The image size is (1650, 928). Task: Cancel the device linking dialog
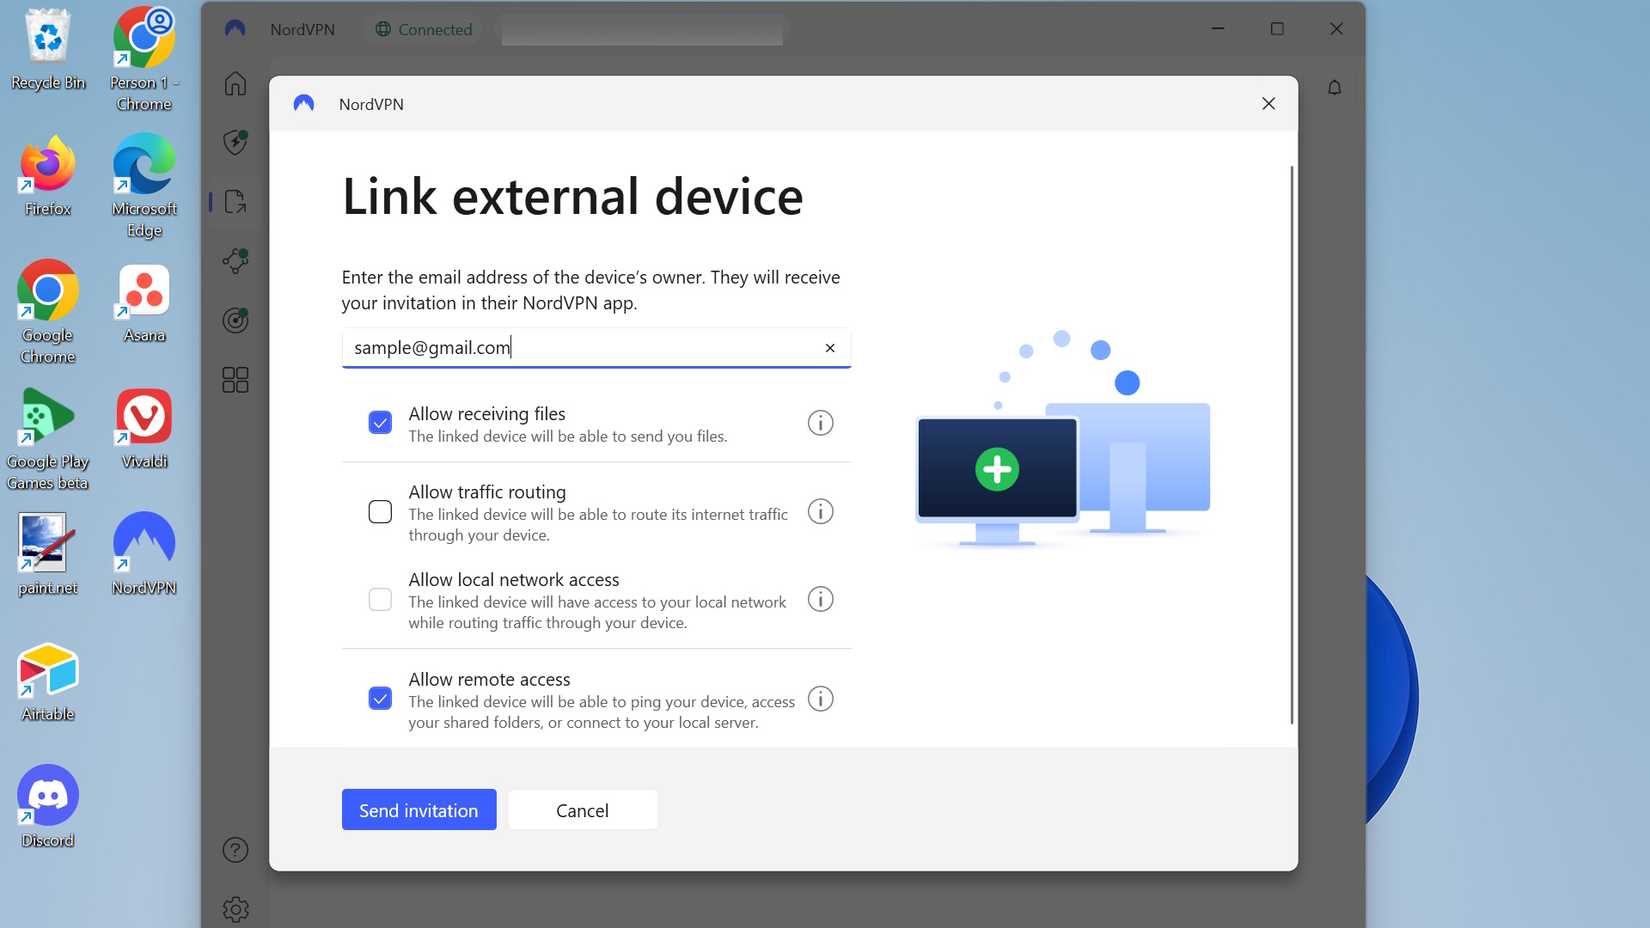[x=582, y=810]
